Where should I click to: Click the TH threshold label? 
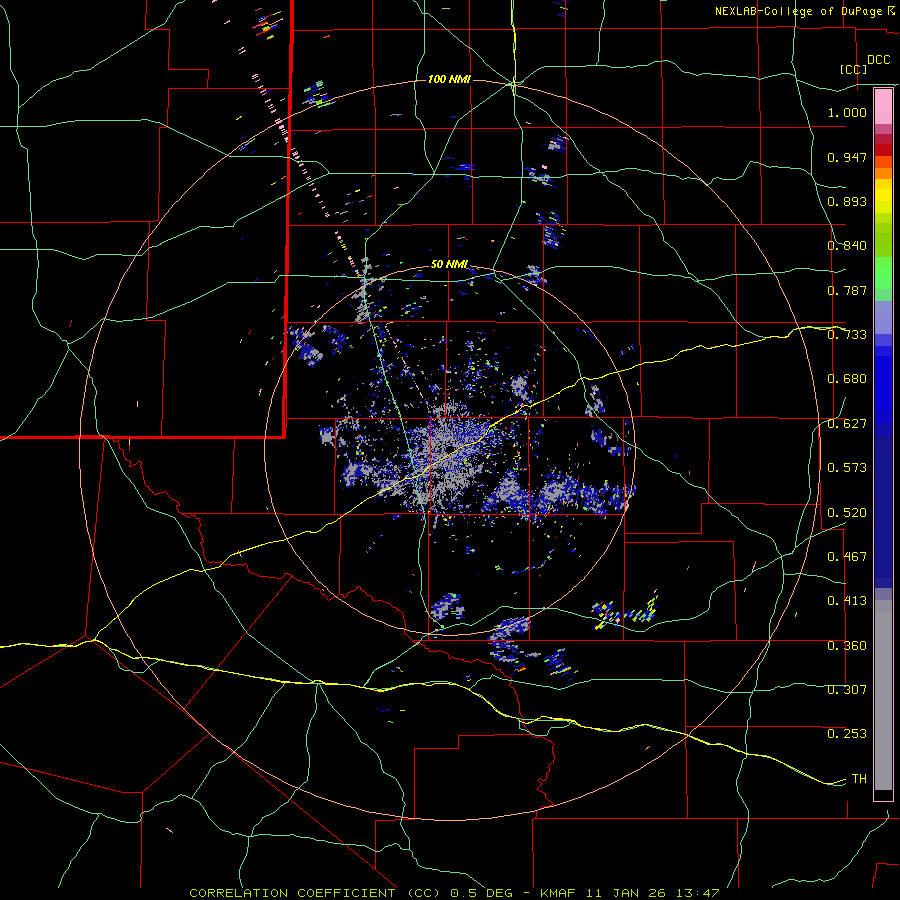click(x=859, y=779)
